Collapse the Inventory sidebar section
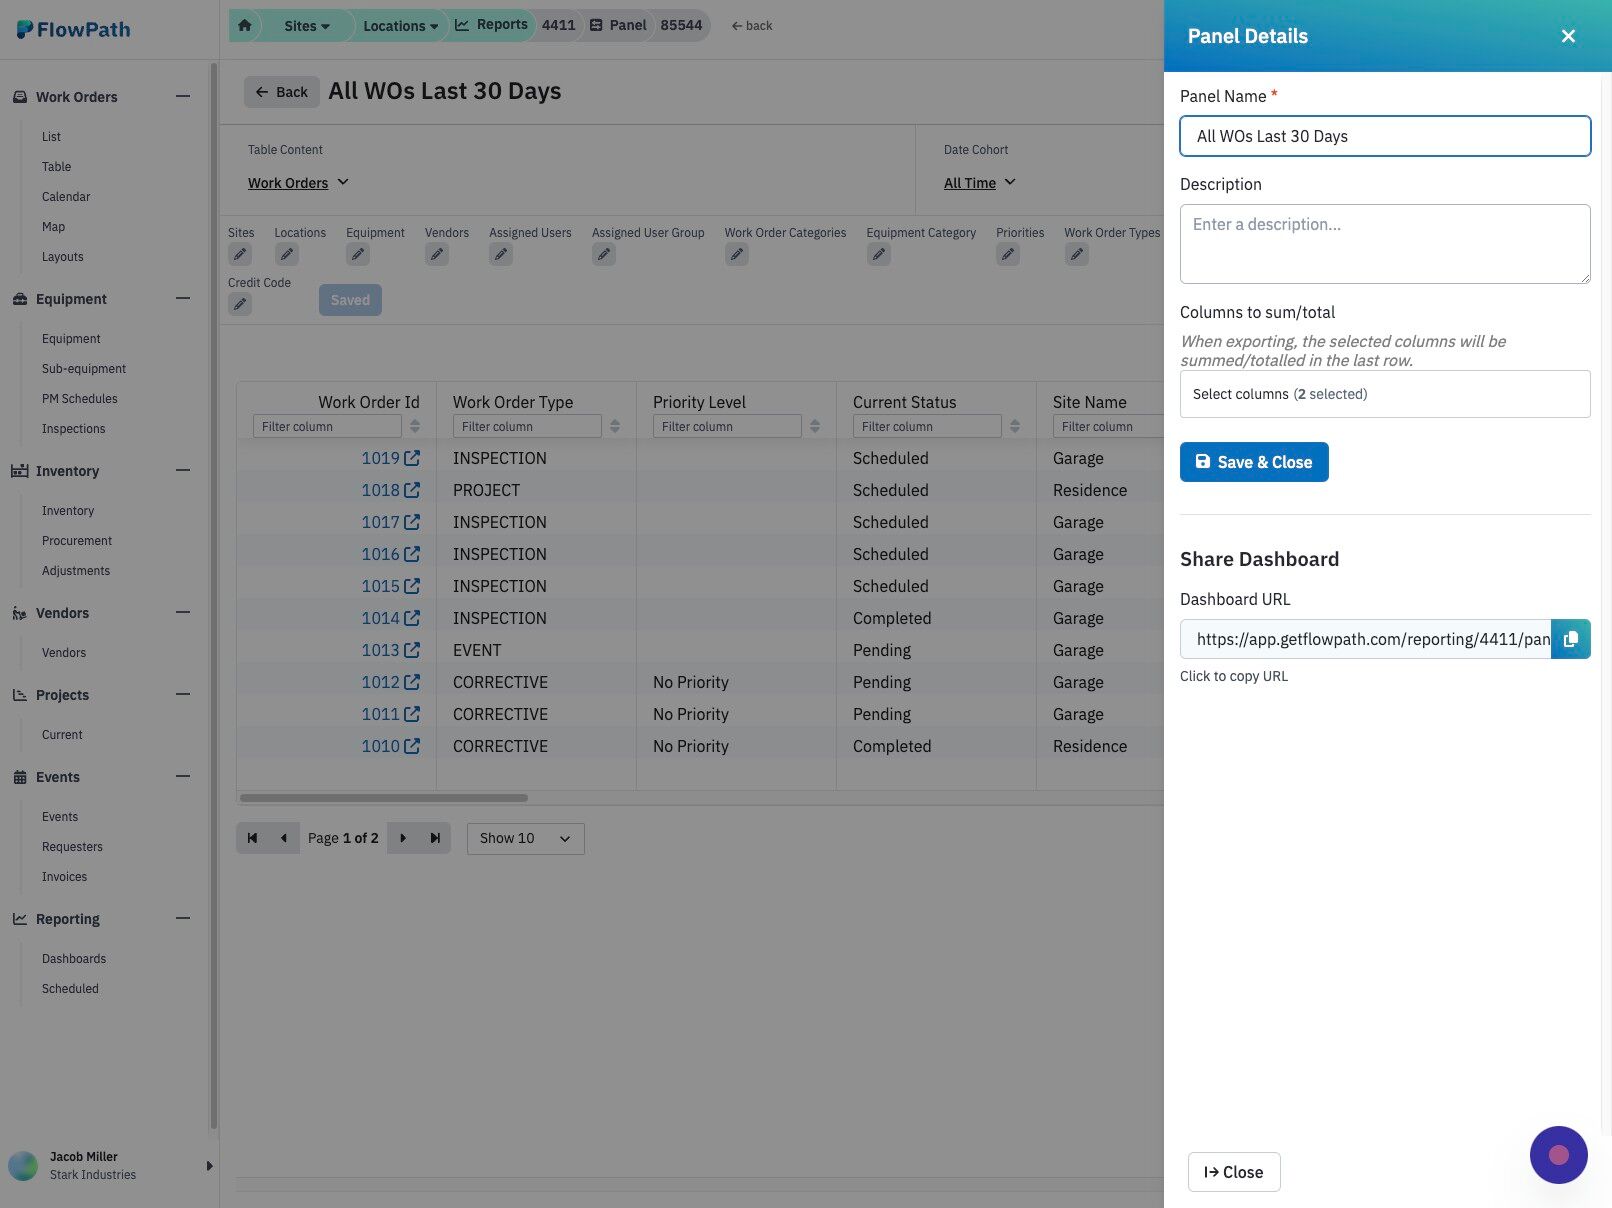 (x=183, y=471)
